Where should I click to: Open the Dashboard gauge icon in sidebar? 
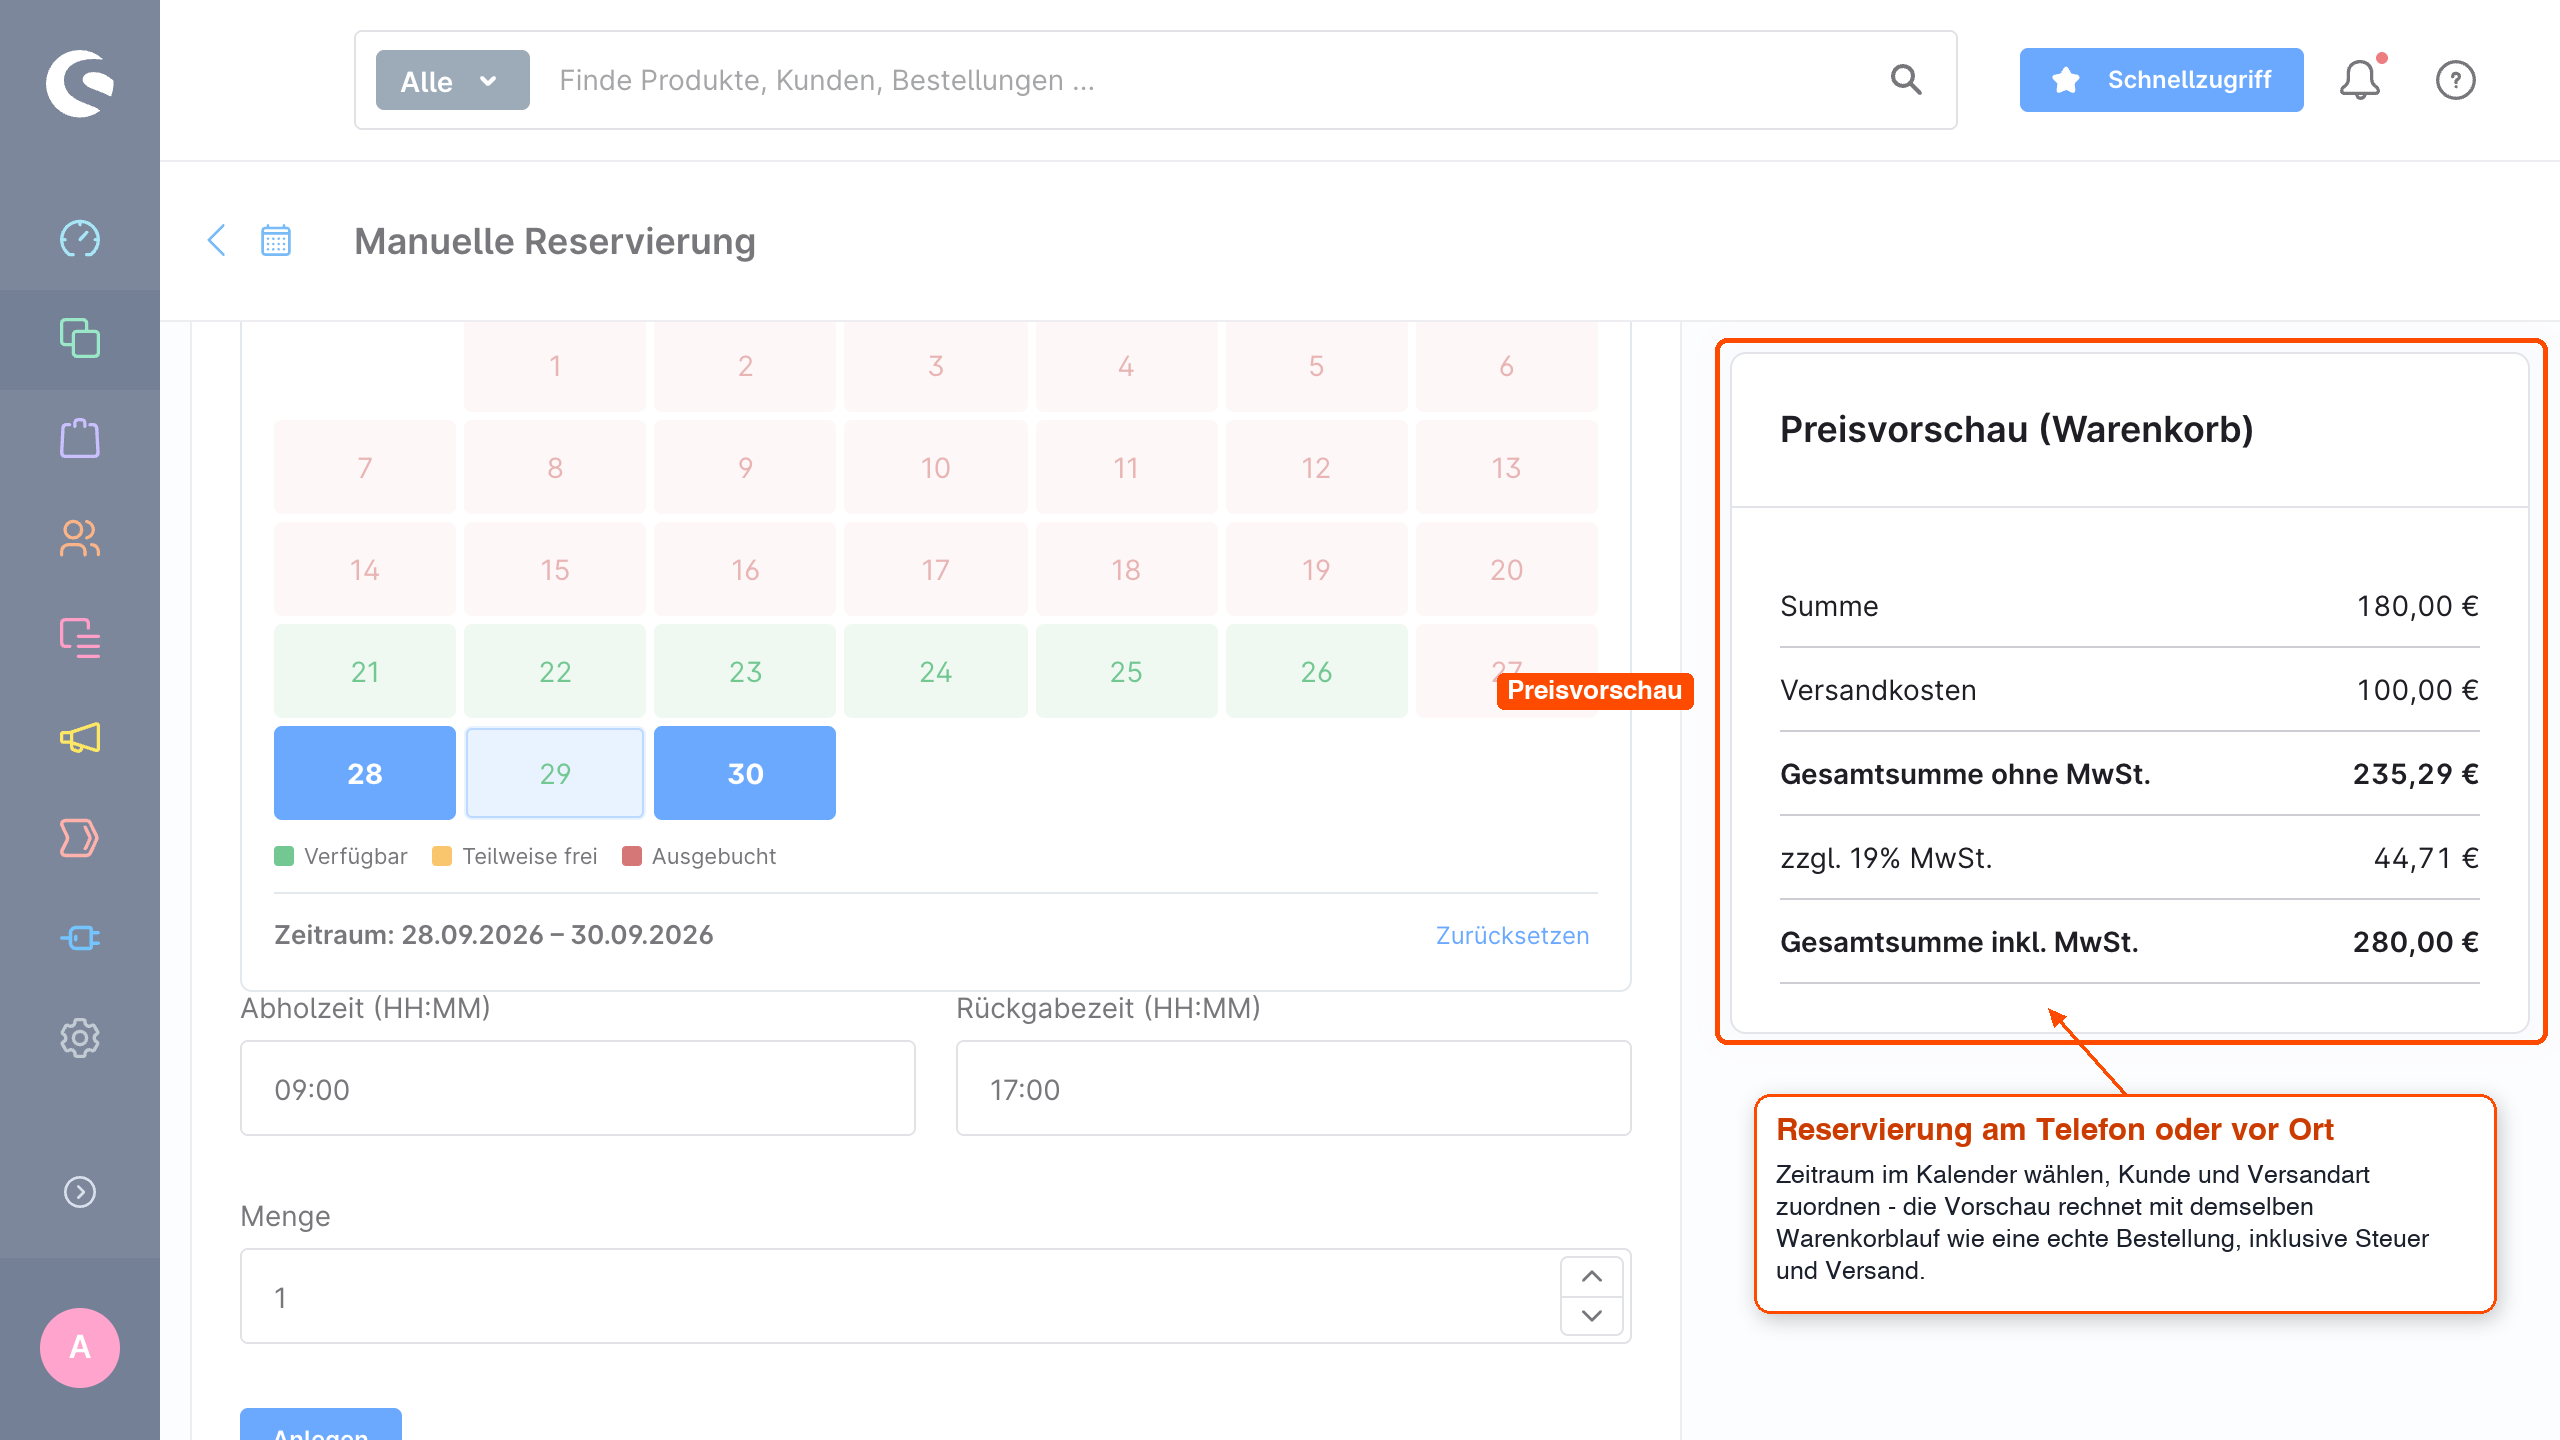pyautogui.click(x=80, y=239)
